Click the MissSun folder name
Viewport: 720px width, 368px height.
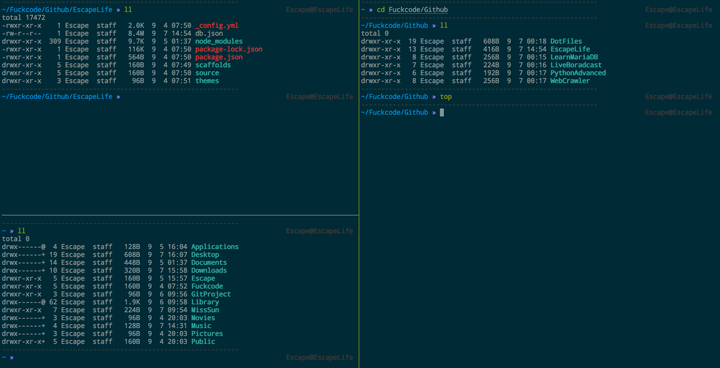point(205,310)
